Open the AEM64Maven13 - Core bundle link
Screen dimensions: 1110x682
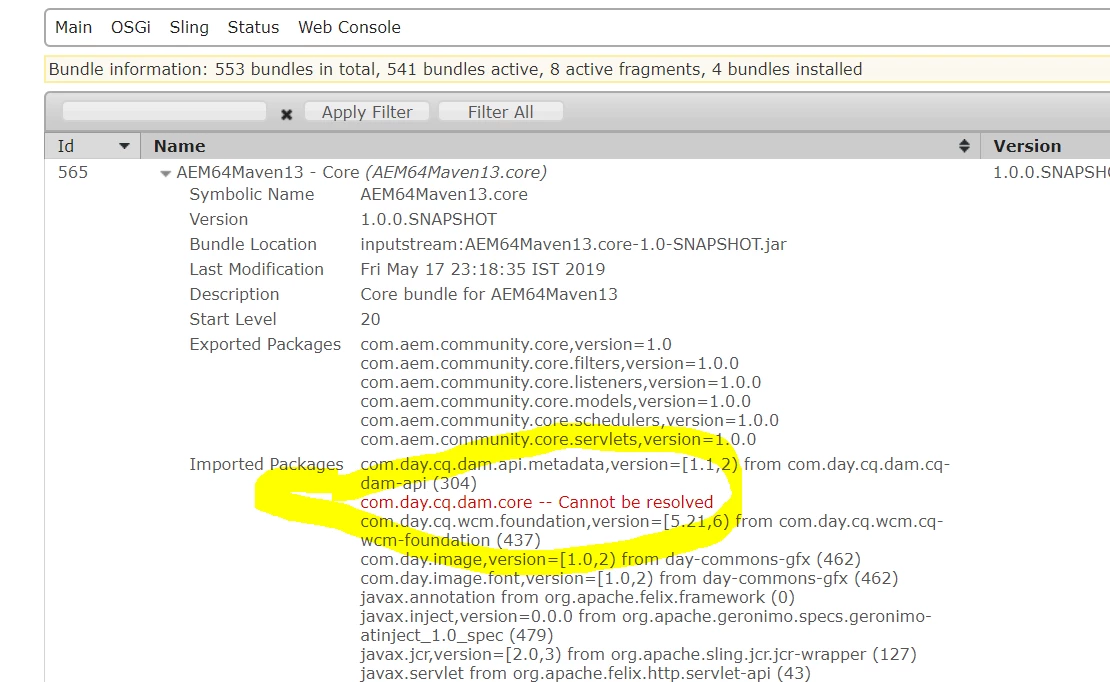coord(362,172)
